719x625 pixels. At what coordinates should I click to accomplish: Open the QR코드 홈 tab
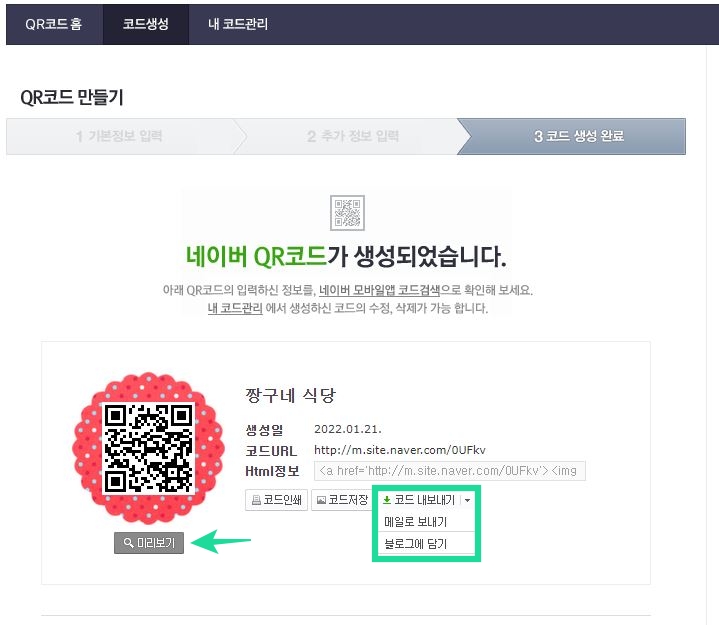tap(54, 24)
